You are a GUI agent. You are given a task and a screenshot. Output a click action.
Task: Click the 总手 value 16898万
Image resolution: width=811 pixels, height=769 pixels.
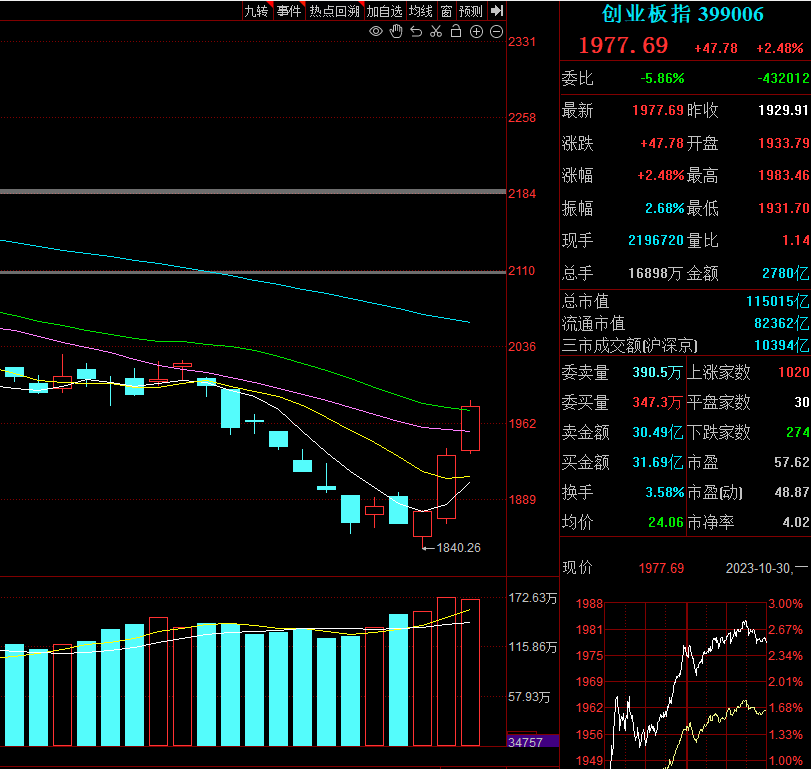[655, 274]
